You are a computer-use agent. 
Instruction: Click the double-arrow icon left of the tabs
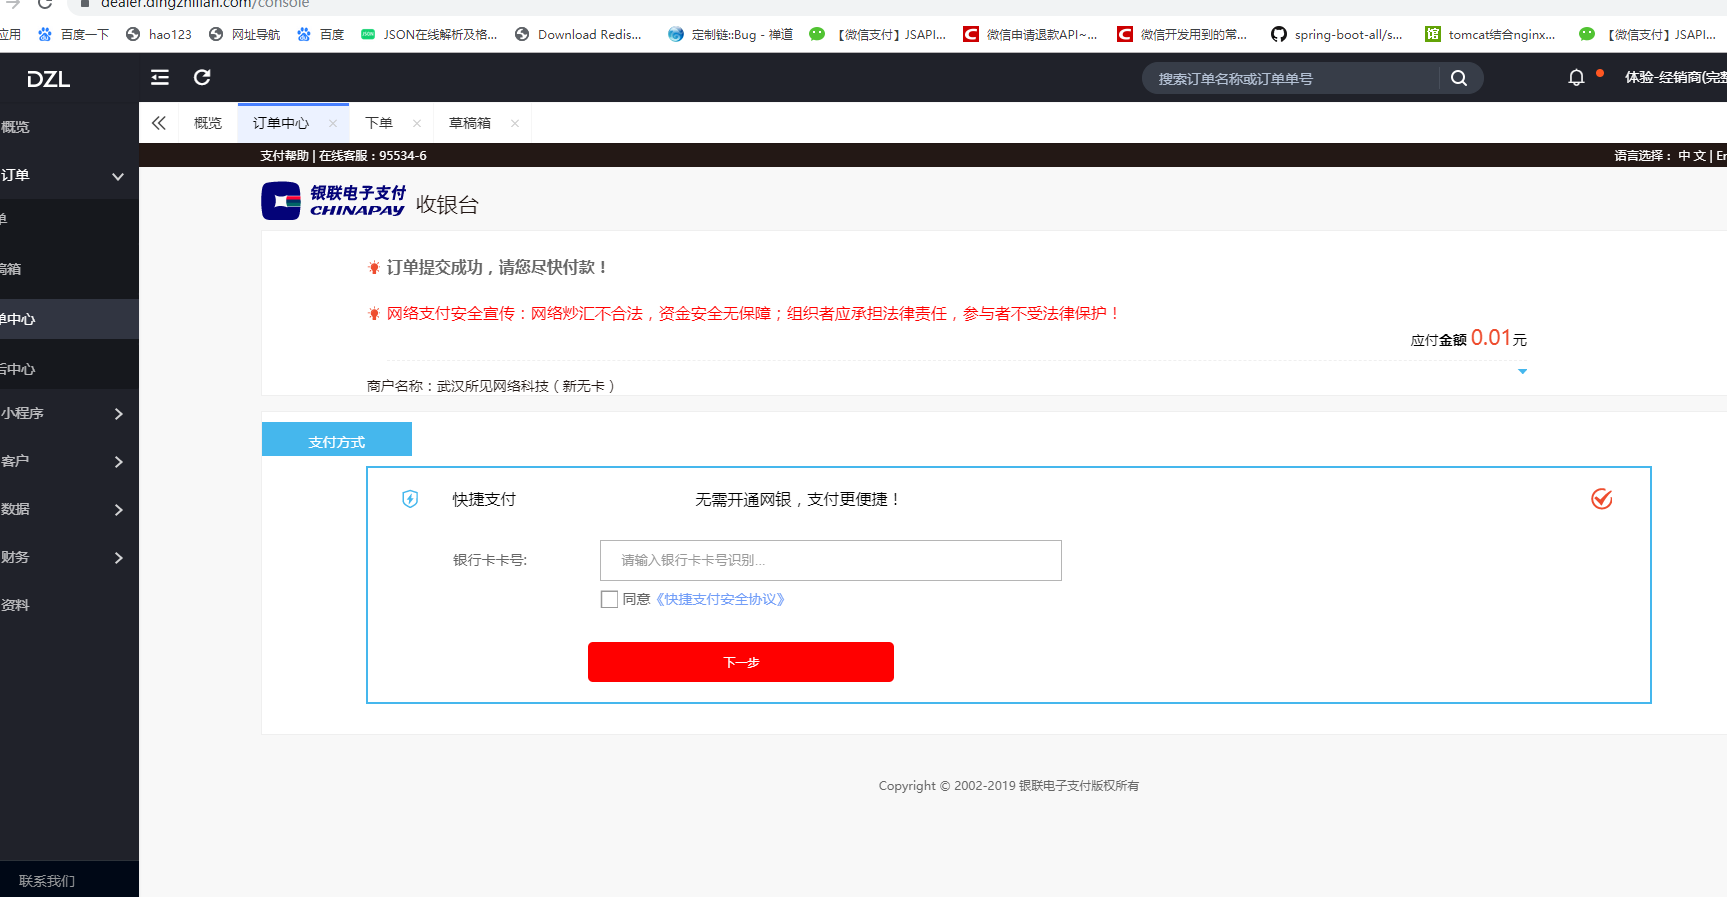pyautogui.click(x=159, y=123)
